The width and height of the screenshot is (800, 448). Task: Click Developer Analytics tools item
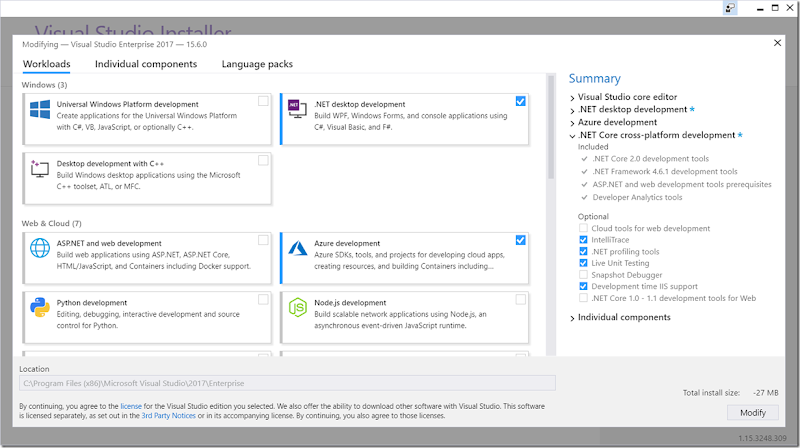pos(637,197)
